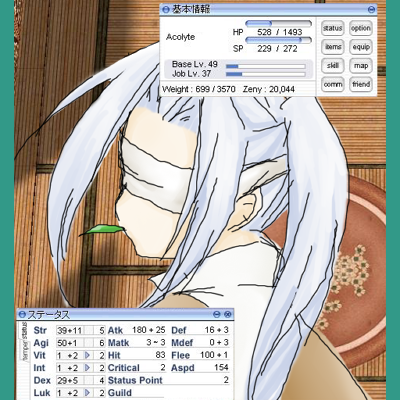The image size is (400, 400).
Task: Click the blue circle icon left of ステータス
Action: click(x=22, y=314)
